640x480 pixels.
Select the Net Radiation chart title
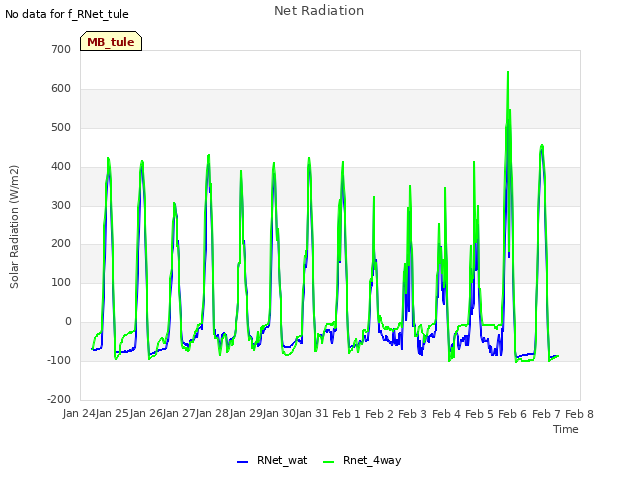pos(319,11)
